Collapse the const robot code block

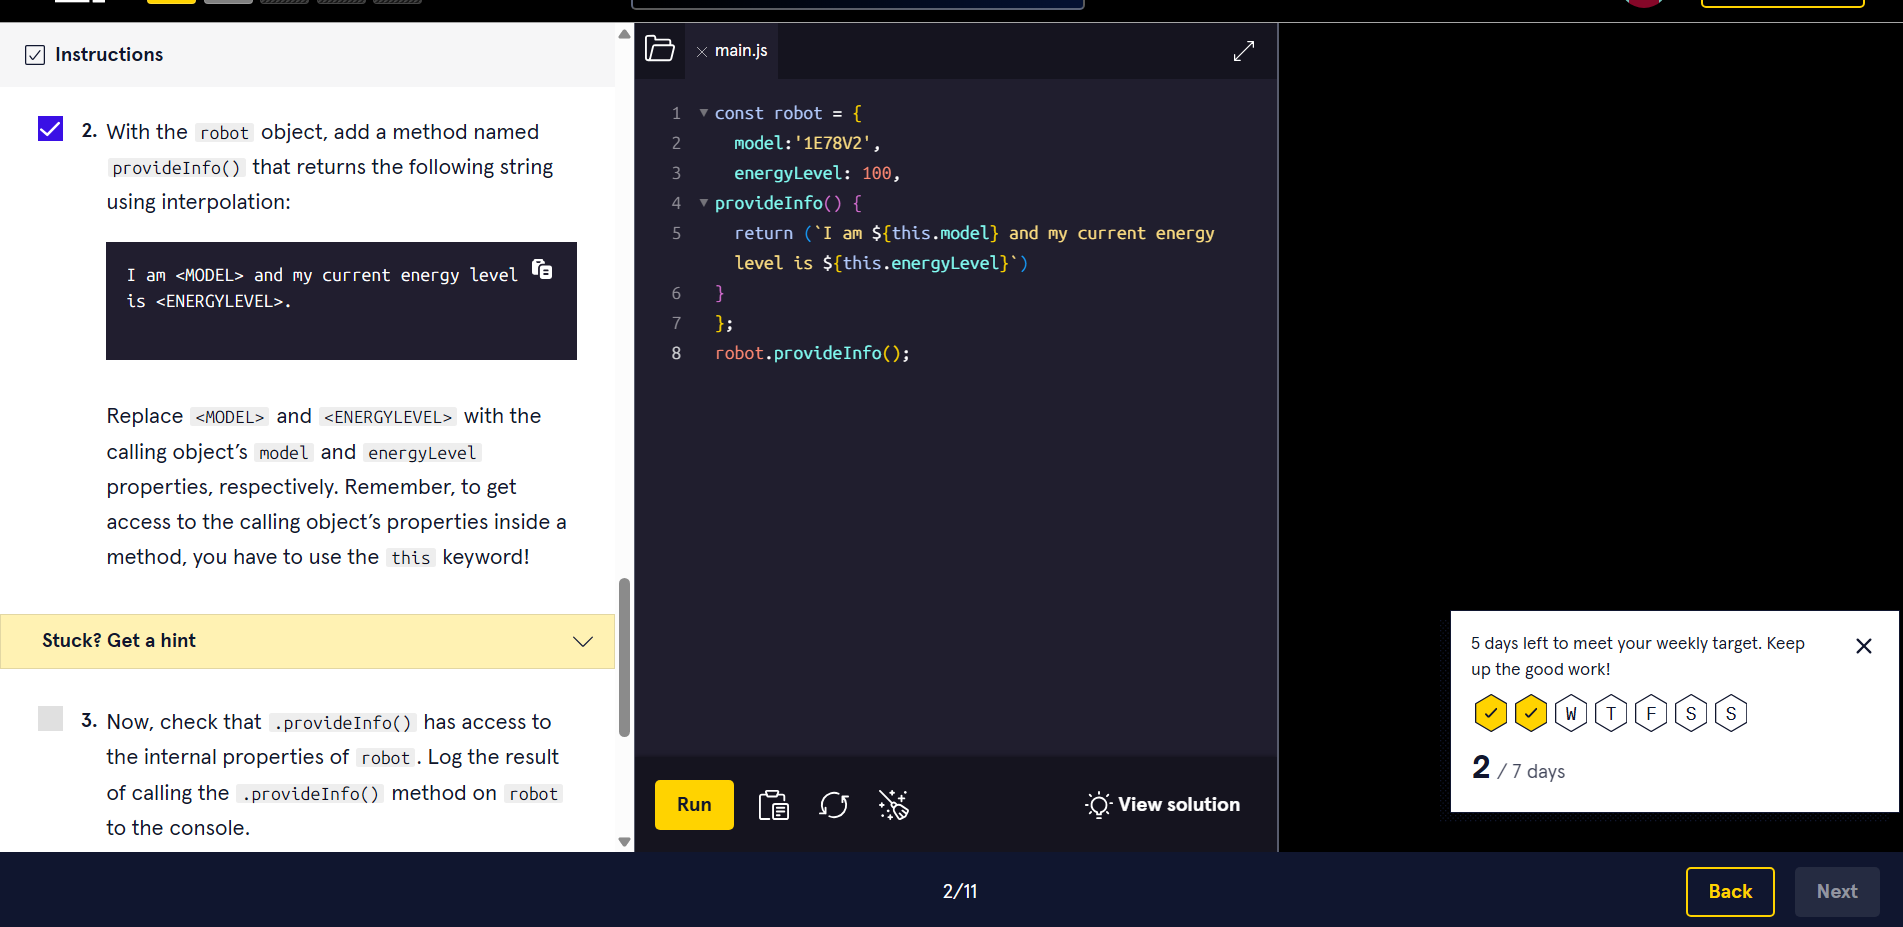tap(704, 113)
